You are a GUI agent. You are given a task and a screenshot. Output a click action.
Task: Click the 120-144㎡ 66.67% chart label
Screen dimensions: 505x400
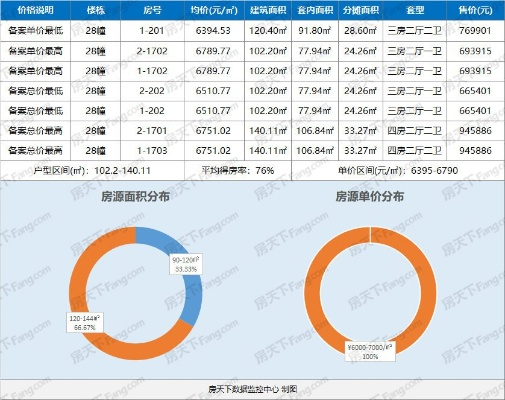pyautogui.click(x=85, y=323)
